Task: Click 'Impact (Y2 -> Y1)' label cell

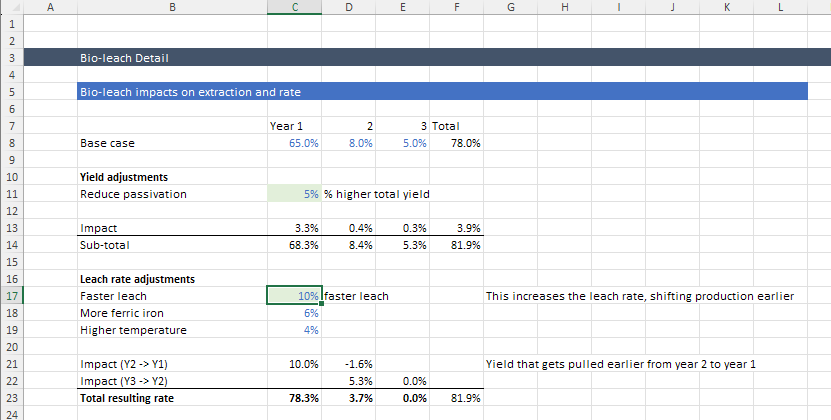Action: click(172, 364)
